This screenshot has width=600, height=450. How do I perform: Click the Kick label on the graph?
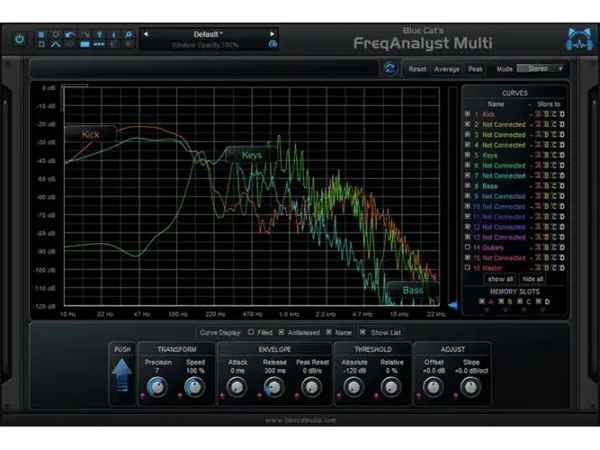(91, 134)
